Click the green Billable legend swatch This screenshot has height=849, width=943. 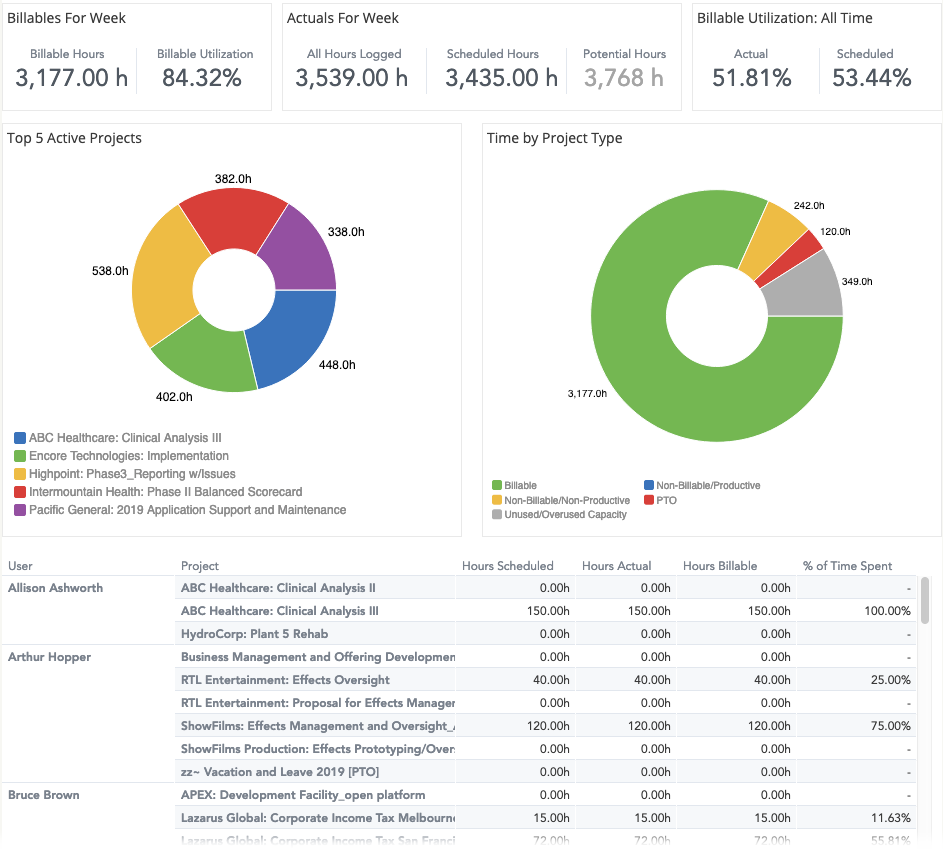[497, 485]
